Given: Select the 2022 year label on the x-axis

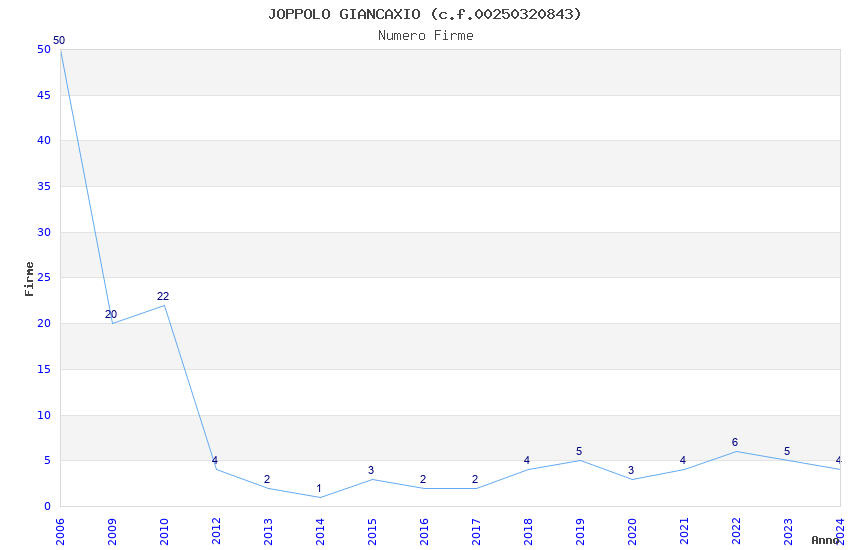Looking at the screenshot, I should tap(736, 530).
